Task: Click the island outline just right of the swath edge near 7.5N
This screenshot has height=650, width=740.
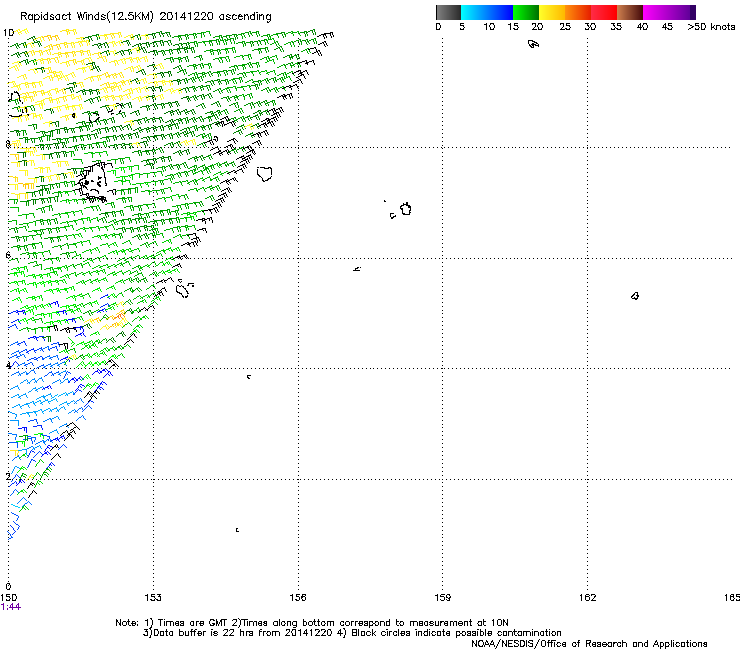Action: pos(265,174)
